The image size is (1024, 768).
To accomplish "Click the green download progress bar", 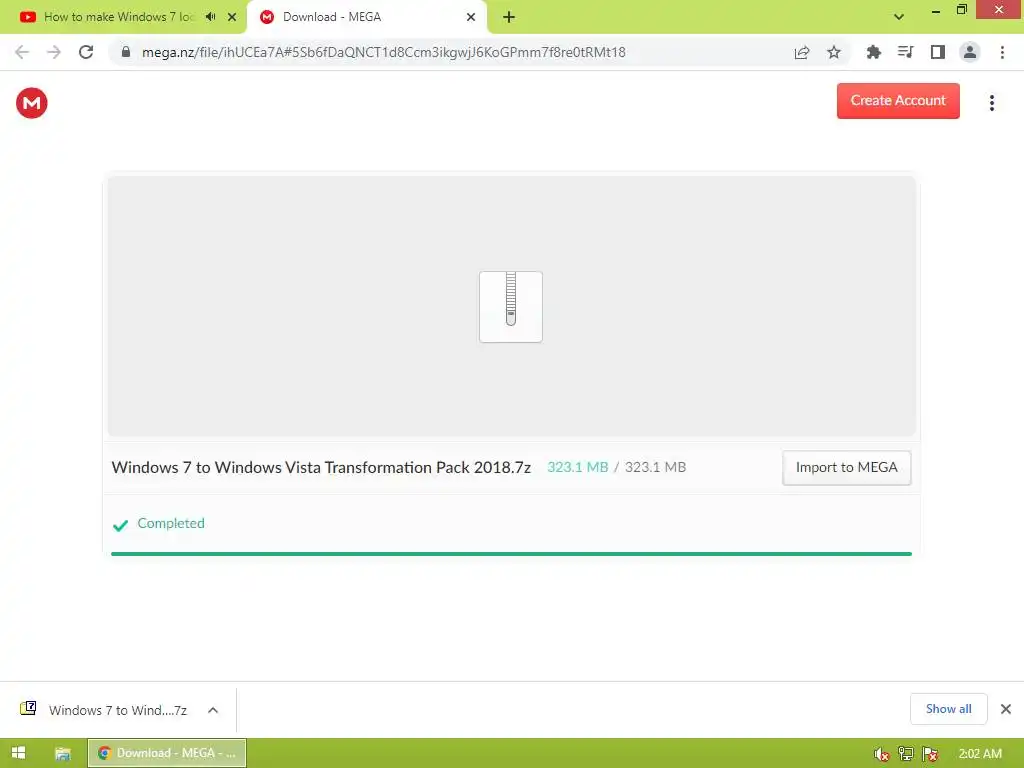I will 511,554.
